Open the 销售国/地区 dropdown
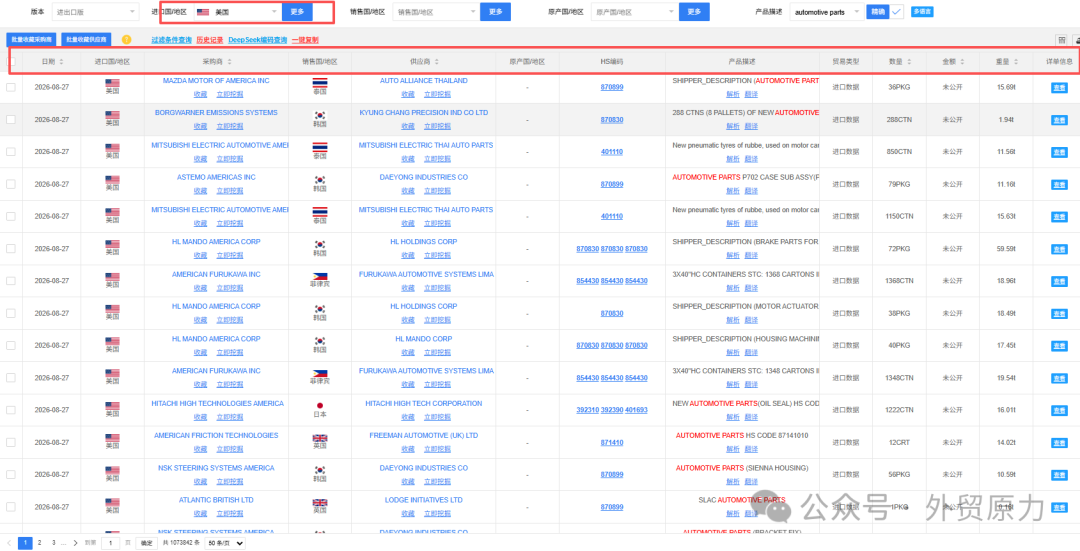The width and height of the screenshot is (1080, 551). 435,12
